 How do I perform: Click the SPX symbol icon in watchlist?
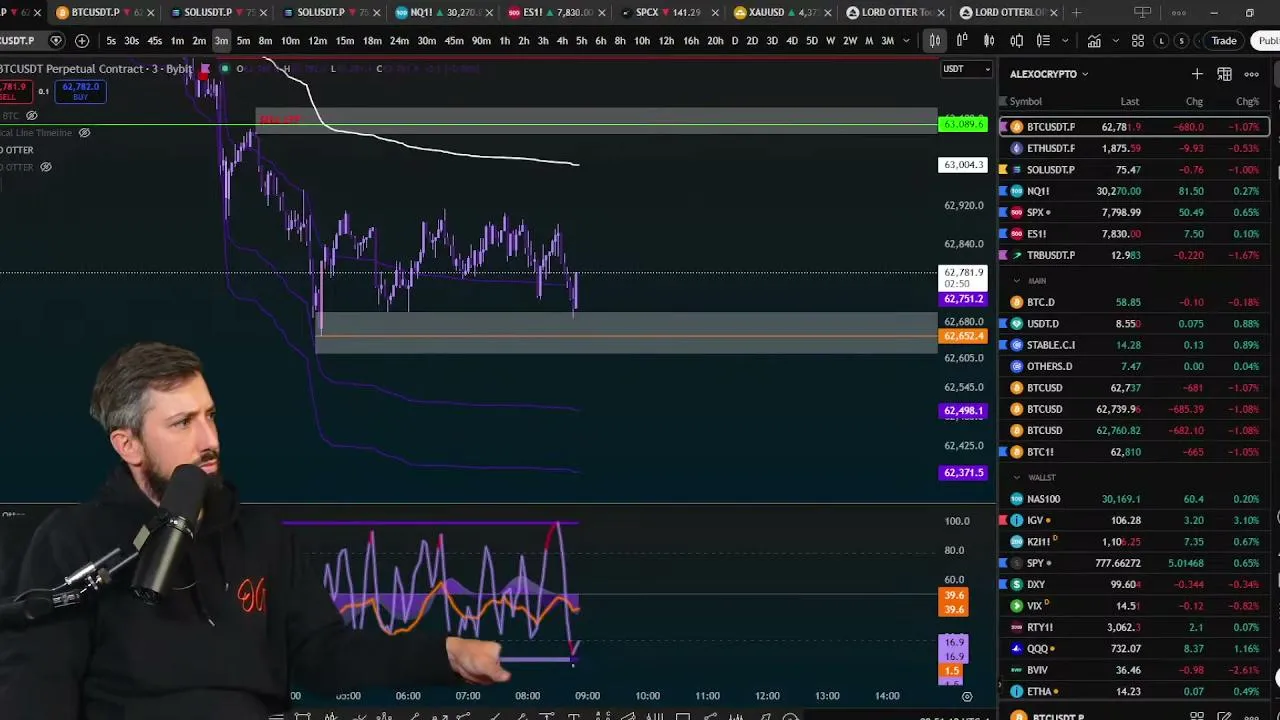click(1016, 212)
